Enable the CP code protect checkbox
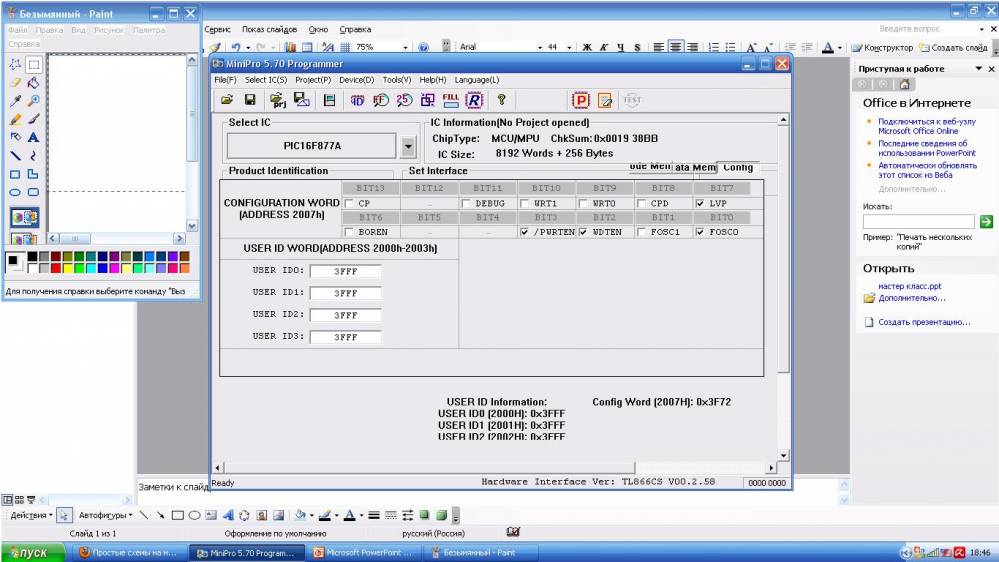Image resolution: width=999 pixels, height=562 pixels. [x=349, y=203]
